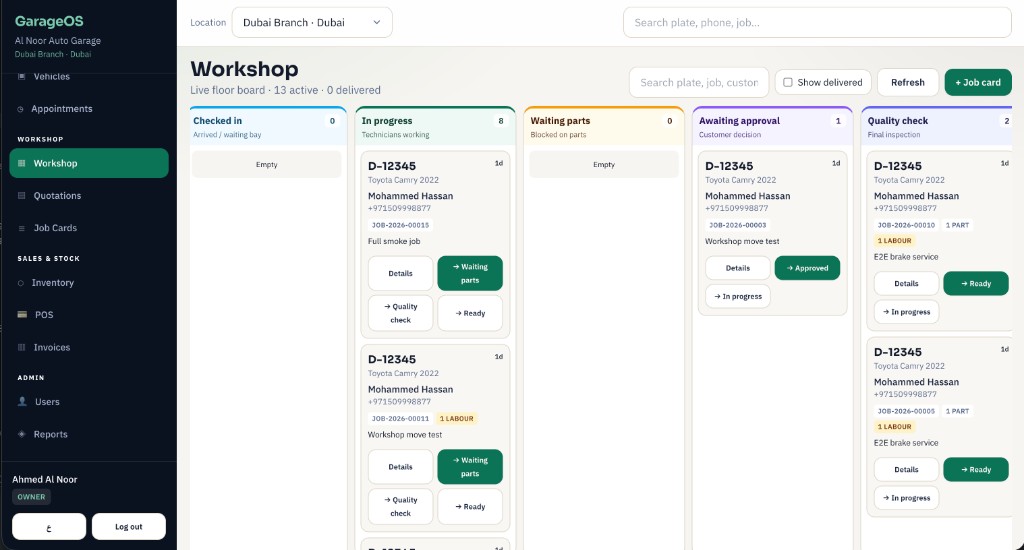Click the Log out button
Screen dimensions: 1024x550
click(x=129, y=526)
